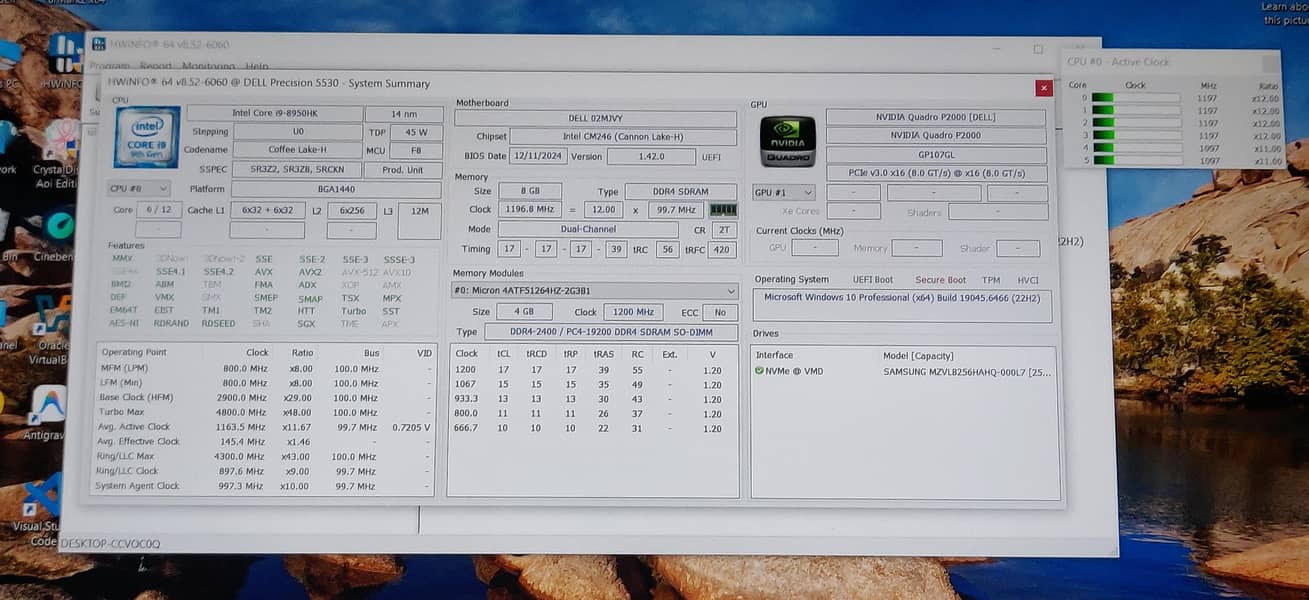Click the BIOS date 12/11/2024 field
This screenshot has width=1309, height=600.
coord(538,156)
